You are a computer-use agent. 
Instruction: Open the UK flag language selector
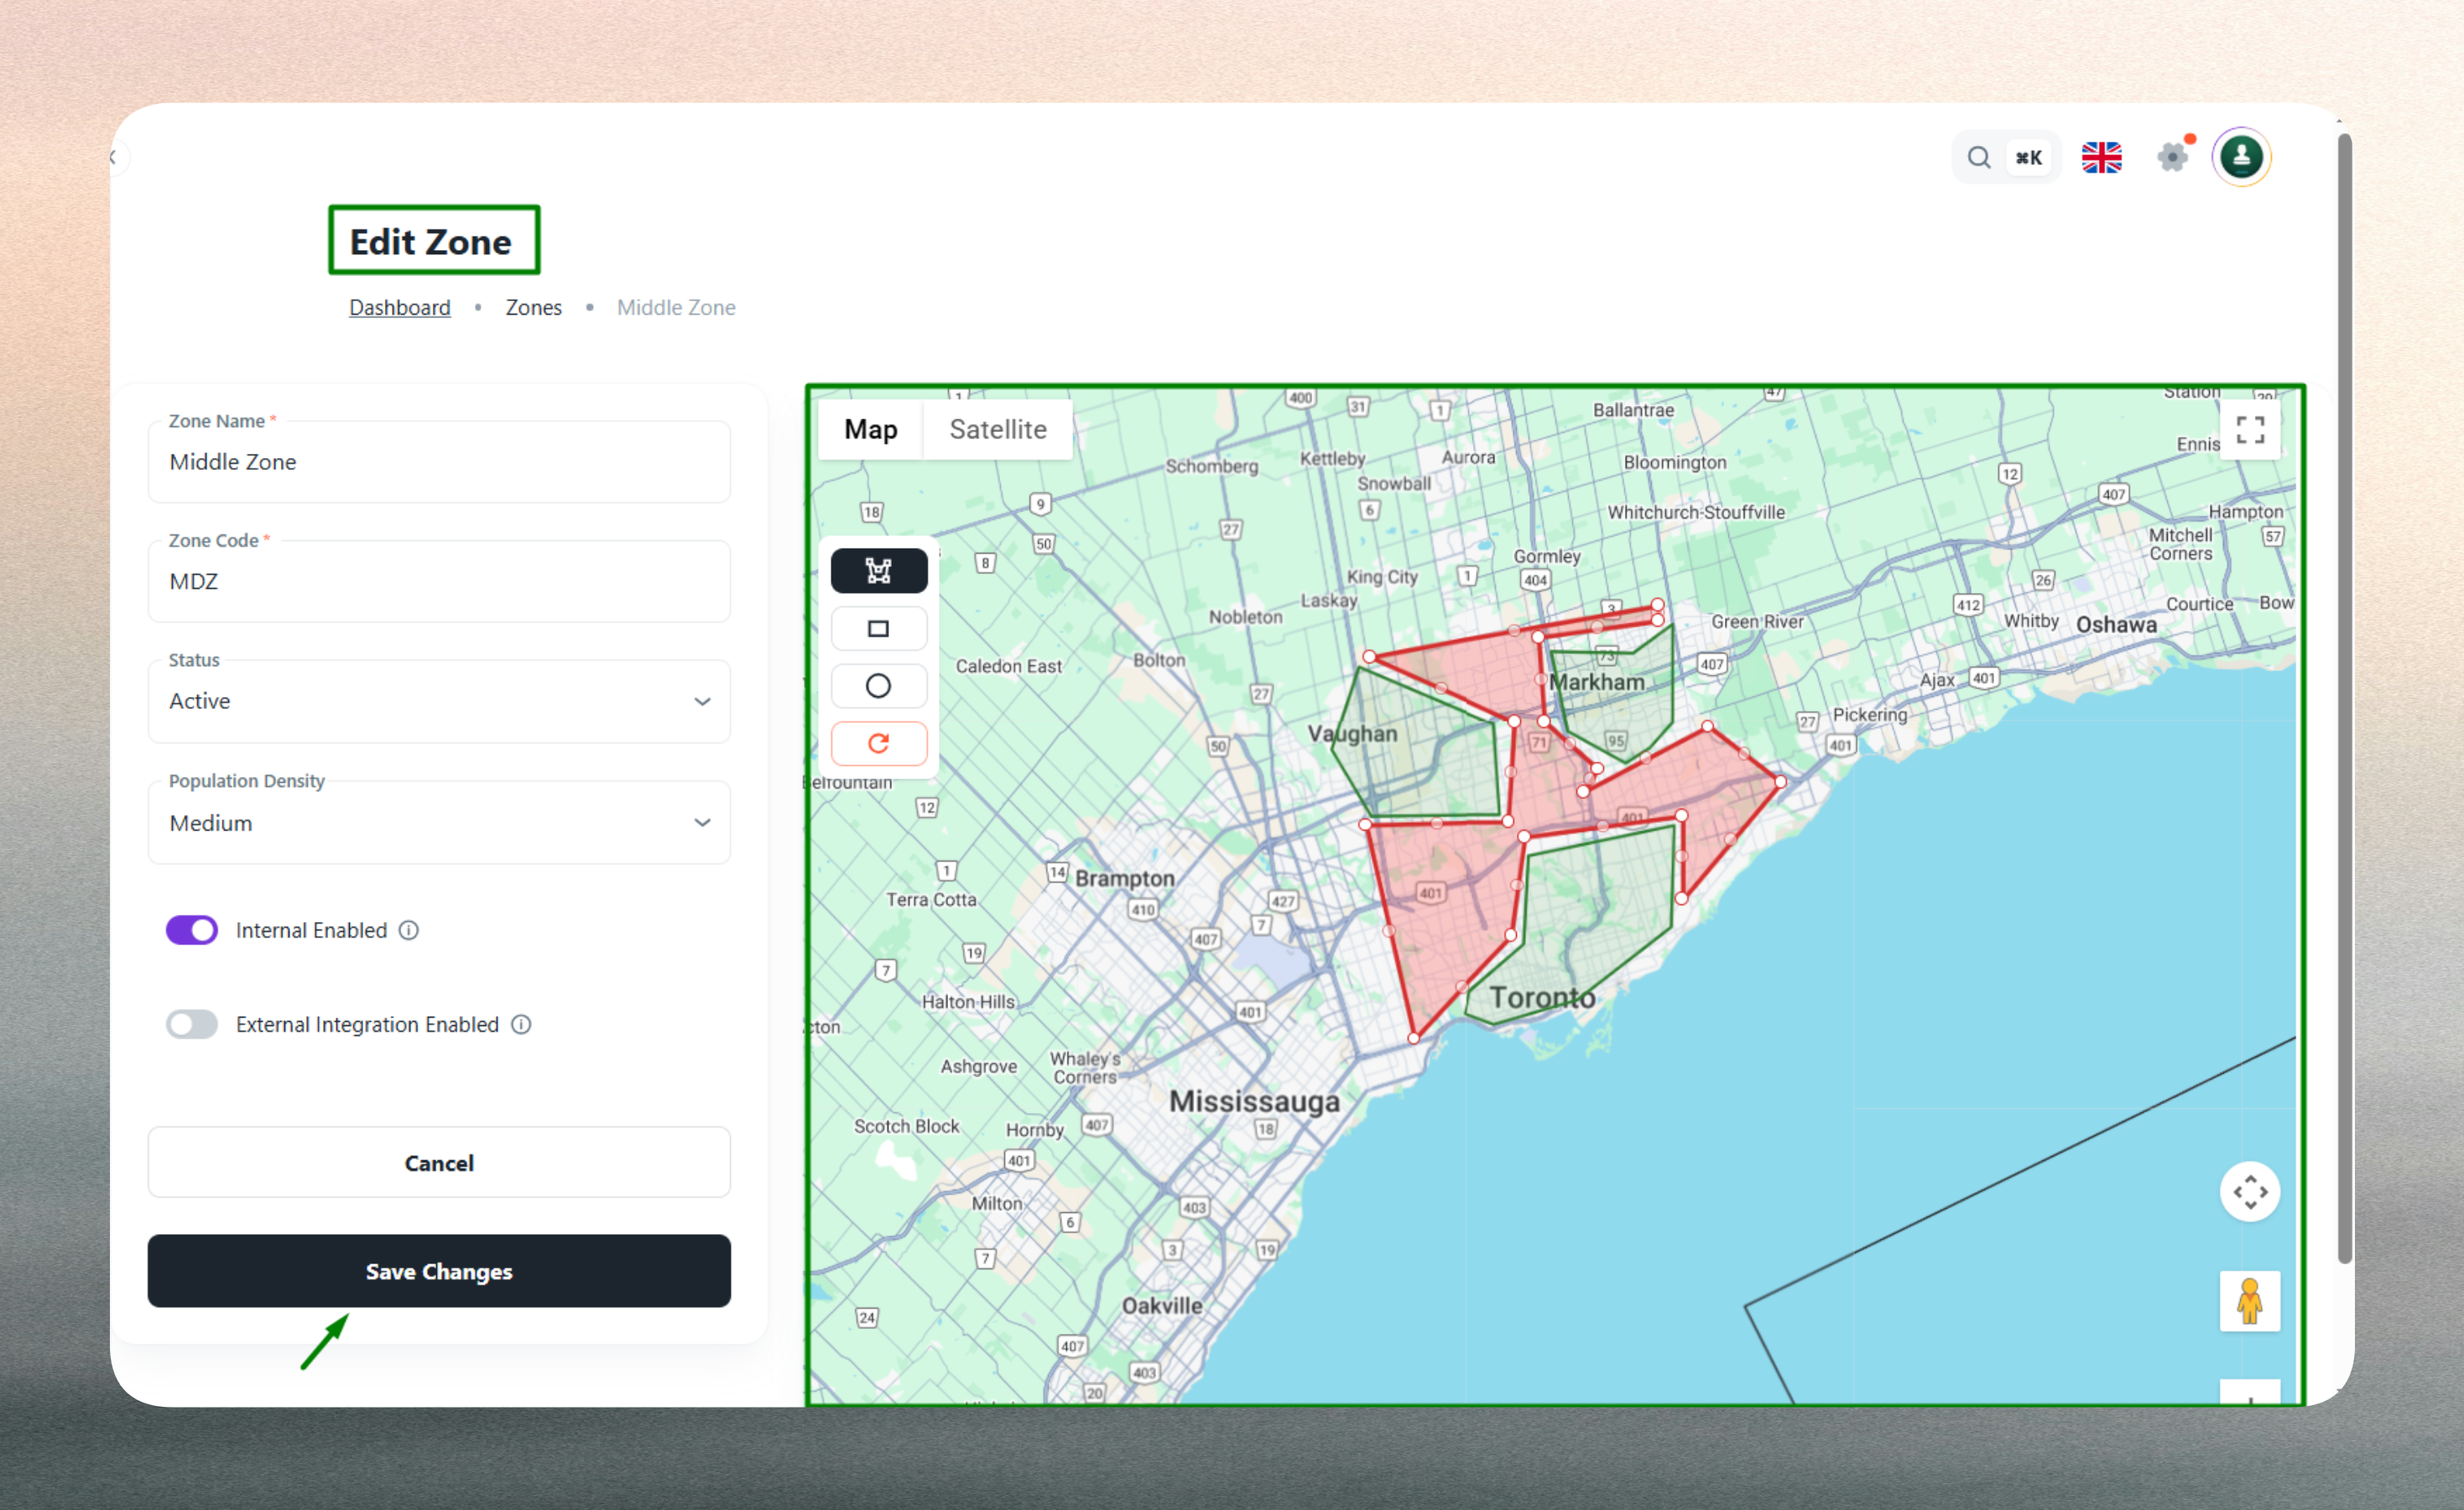2101,158
